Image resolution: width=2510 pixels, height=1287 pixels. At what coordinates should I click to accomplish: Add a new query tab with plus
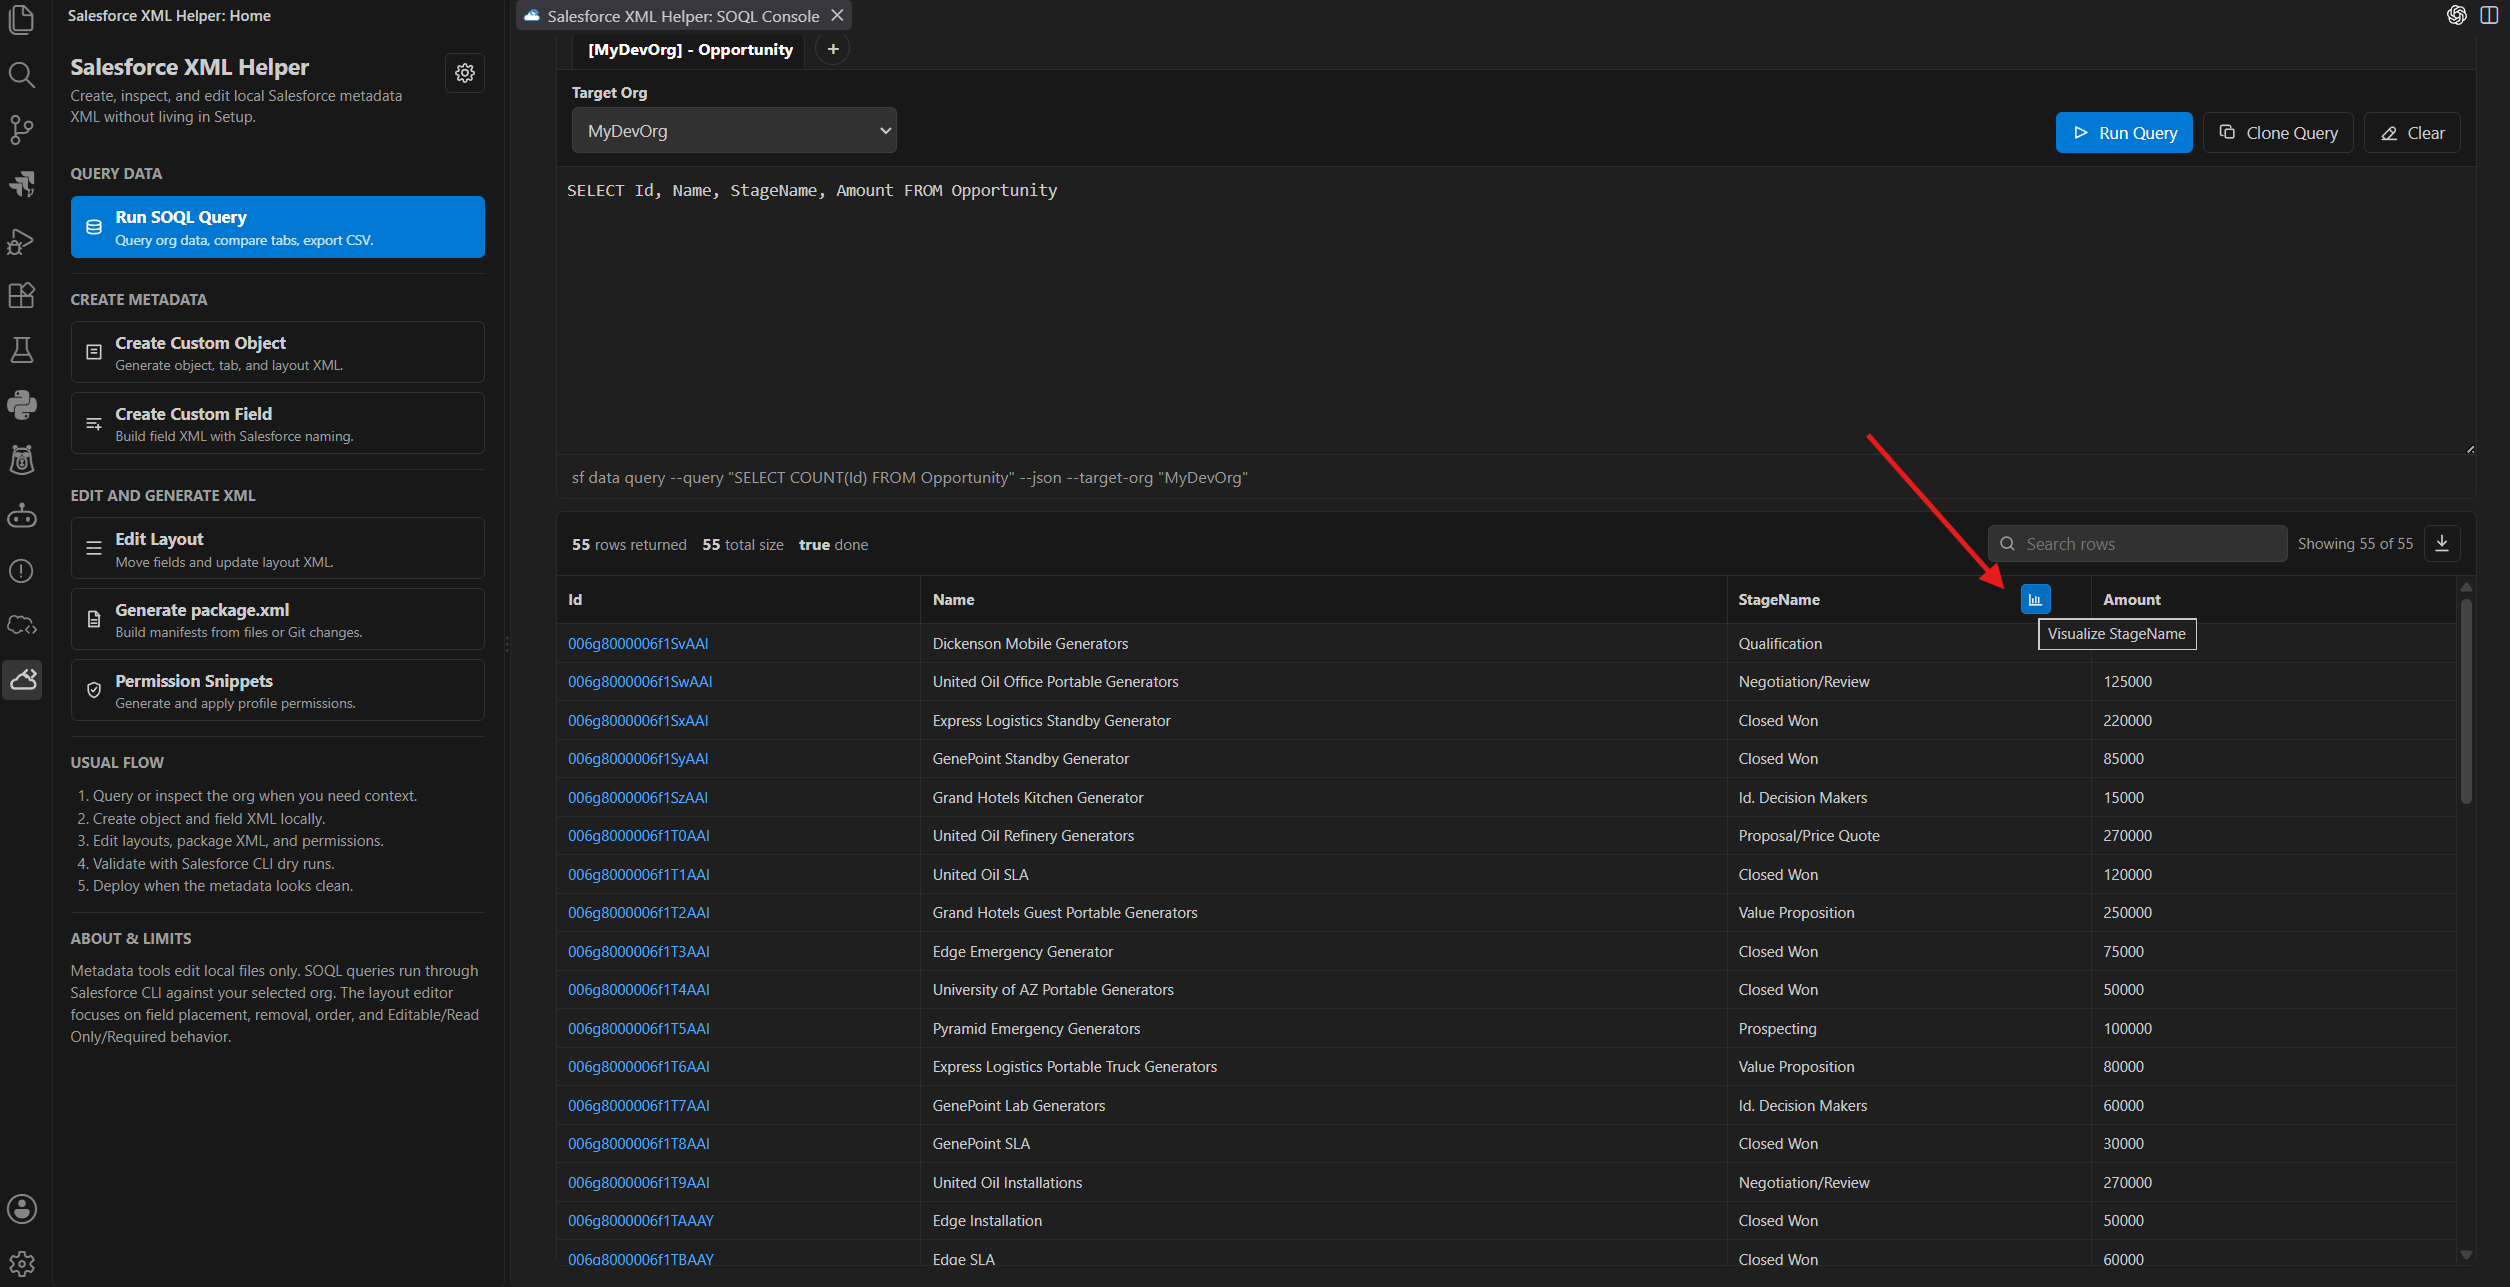pos(833,49)
